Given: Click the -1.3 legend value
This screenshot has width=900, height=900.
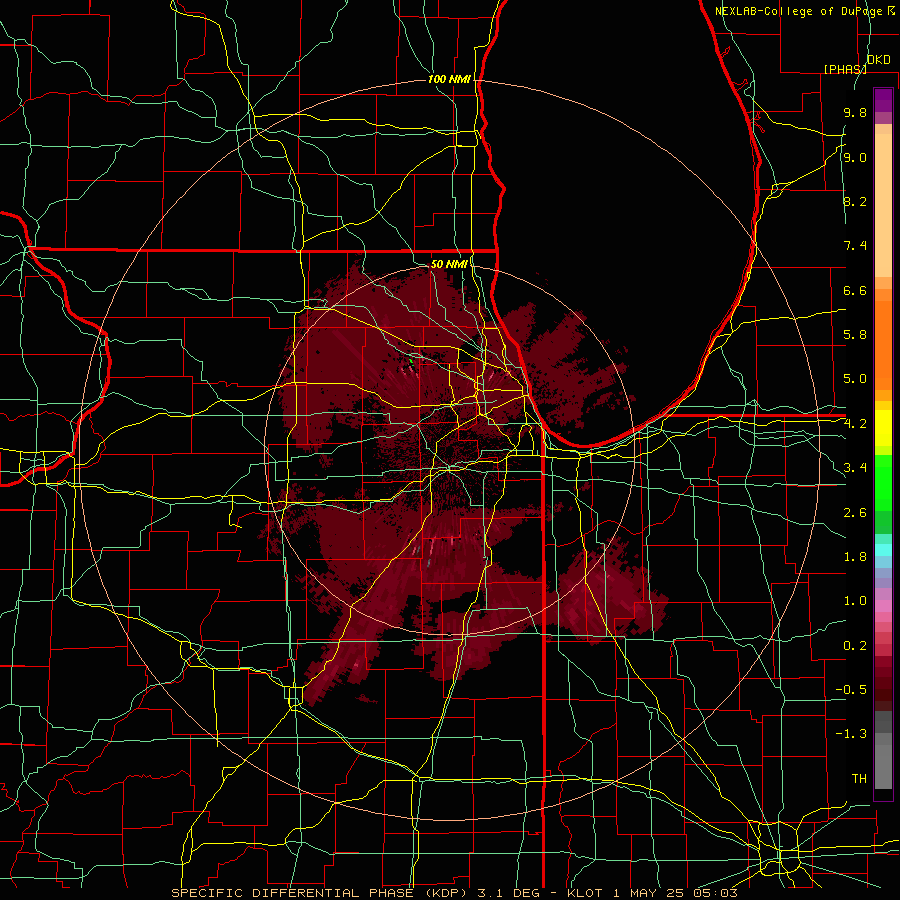Looking at the screenshot, I should [x=851, y=734].
